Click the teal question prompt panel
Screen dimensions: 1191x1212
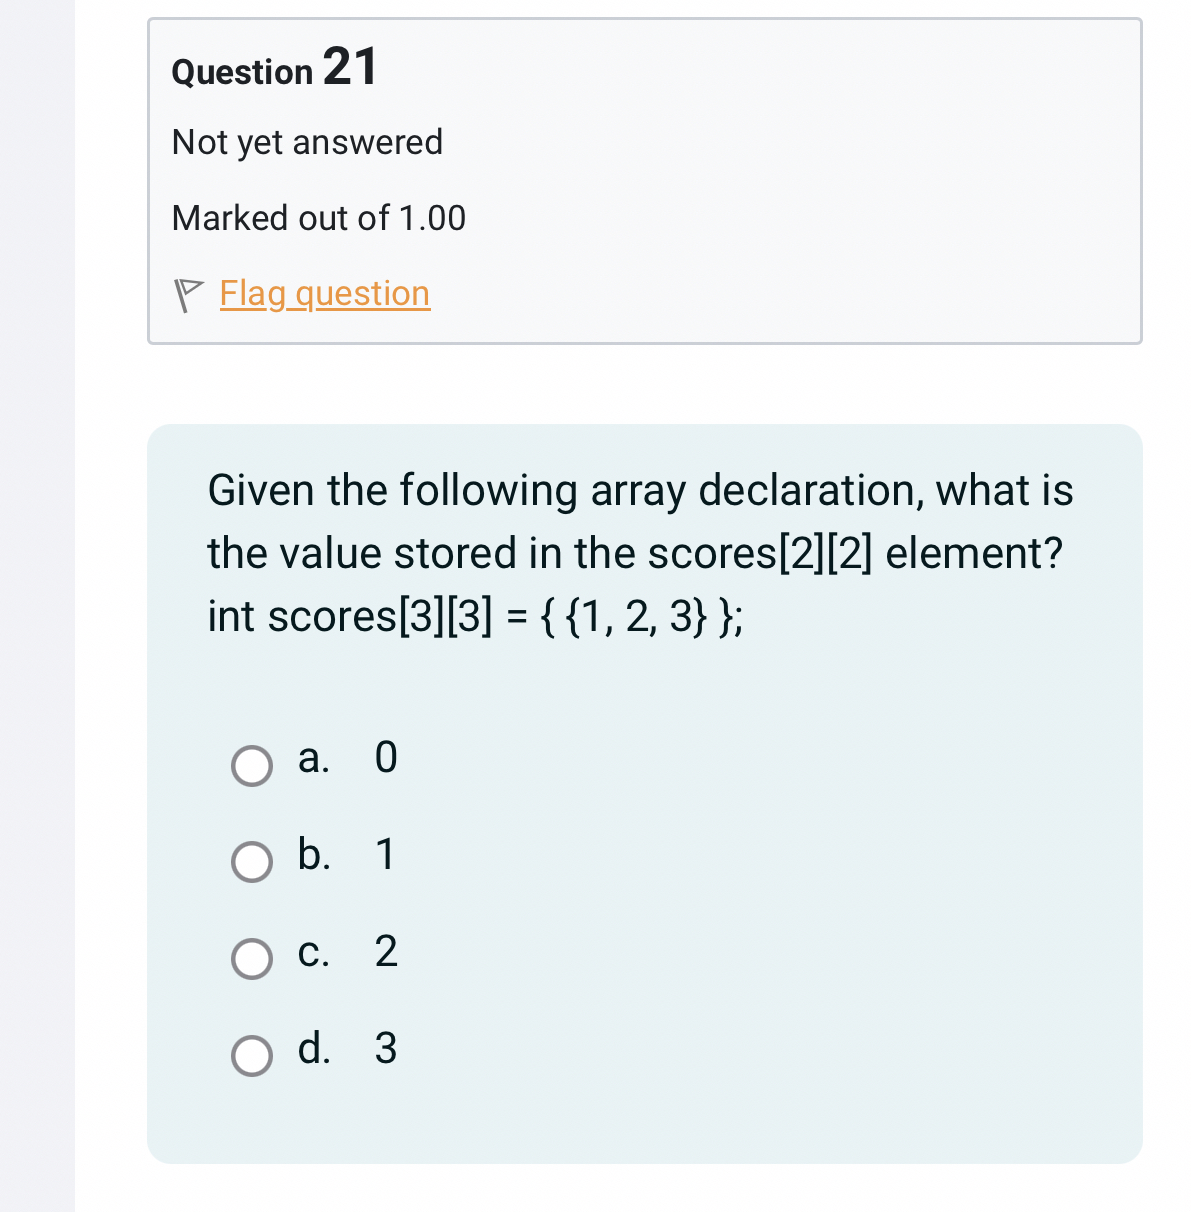click(645, 790)
